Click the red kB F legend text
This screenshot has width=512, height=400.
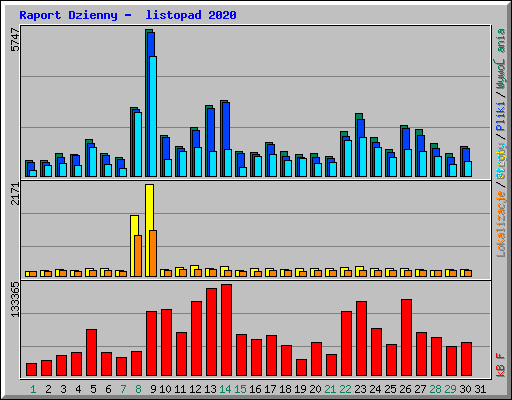point(501,365)
